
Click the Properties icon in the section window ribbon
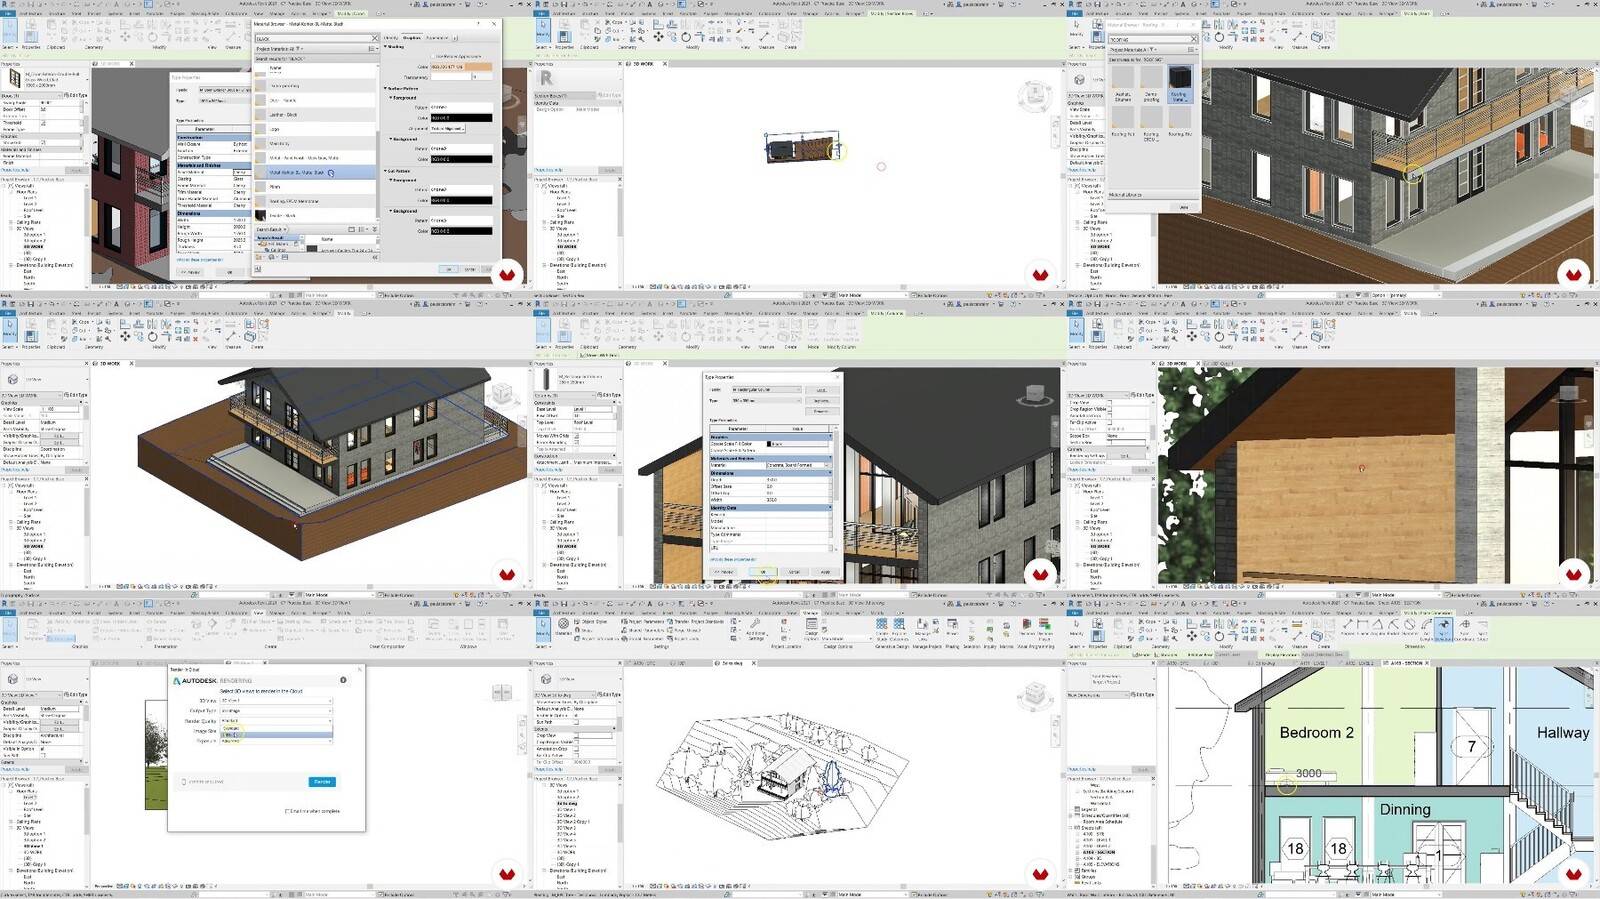[1098, 635]
